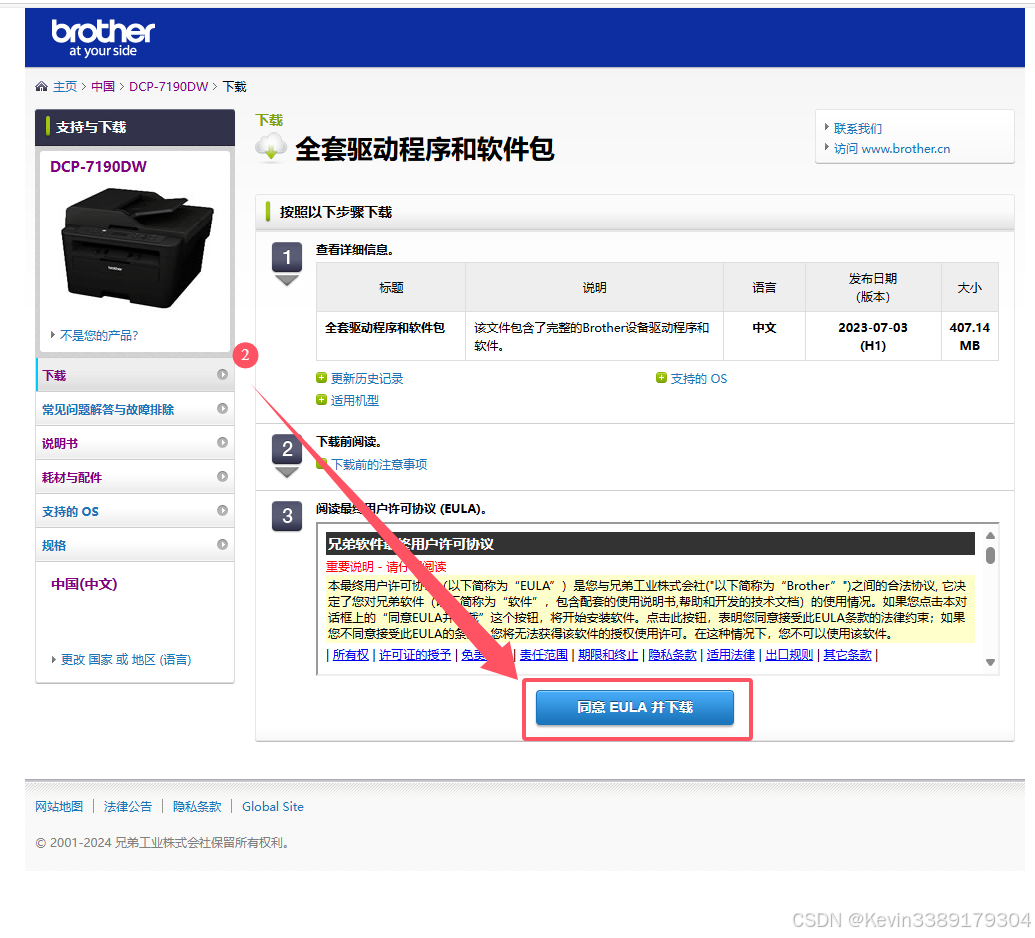
Task: Click DCP-7190DW model title in sidebar
Action: click(x=98, y=166)
